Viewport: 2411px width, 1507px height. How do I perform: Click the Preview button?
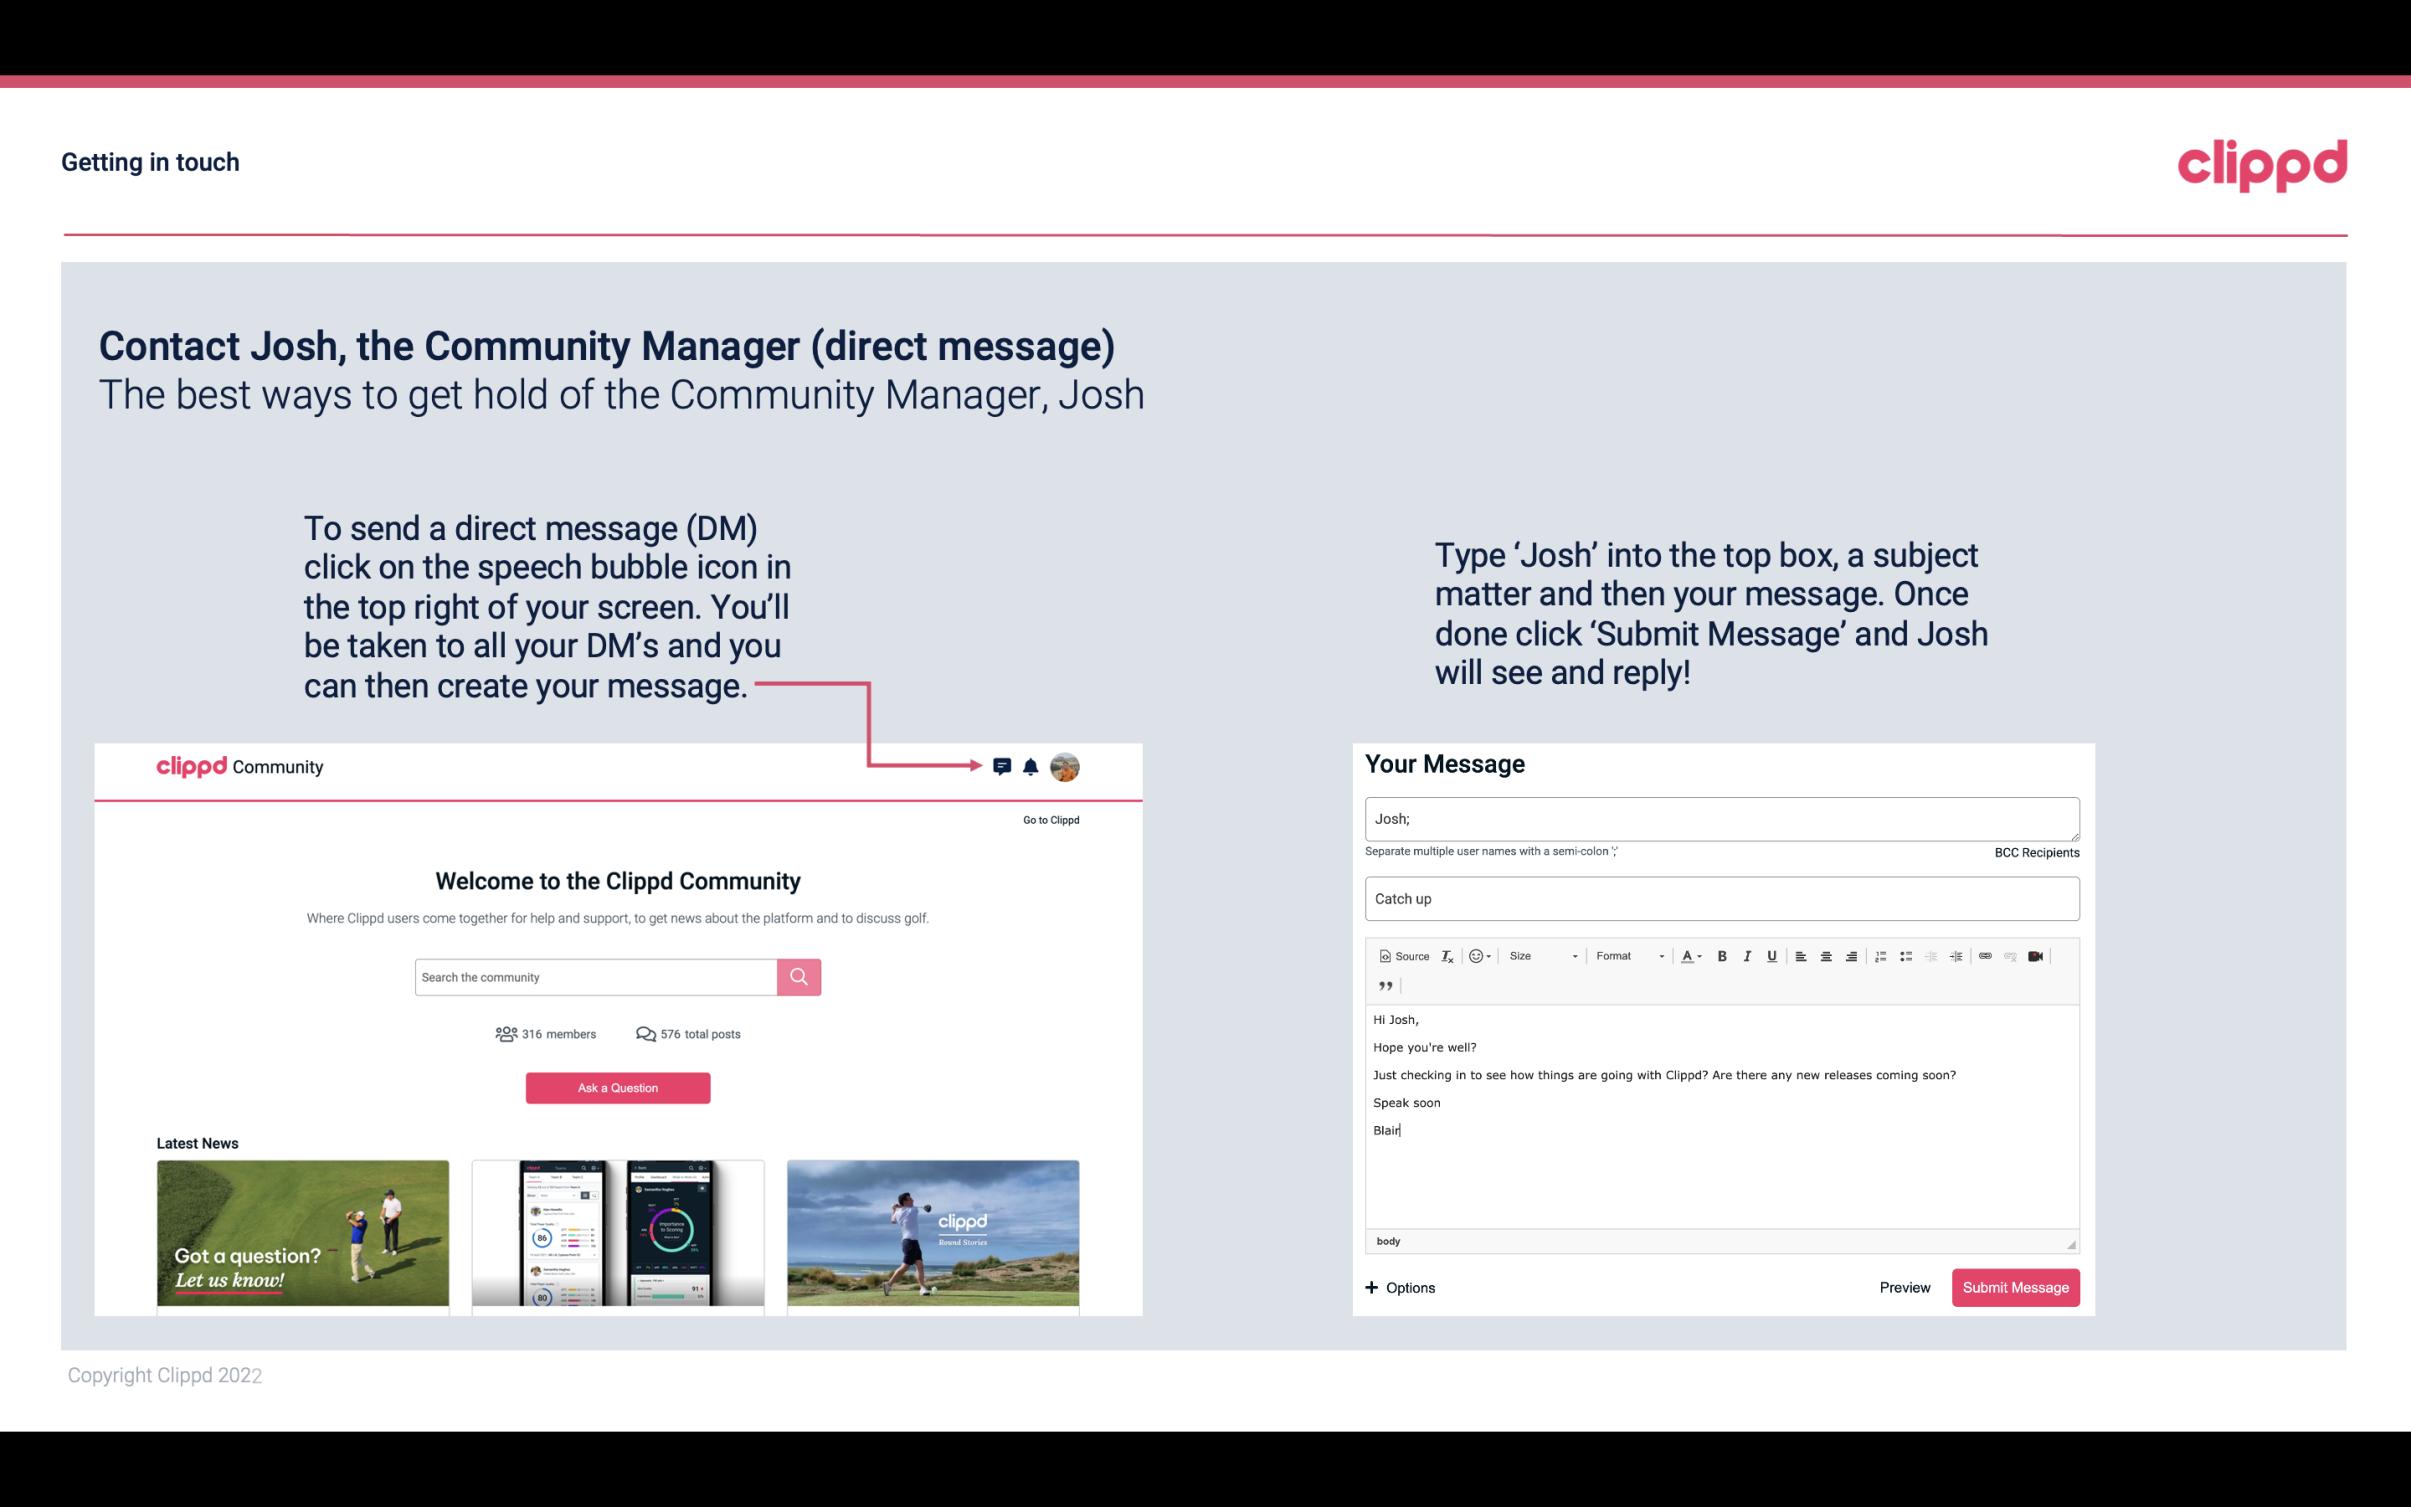point(1904,1287)
